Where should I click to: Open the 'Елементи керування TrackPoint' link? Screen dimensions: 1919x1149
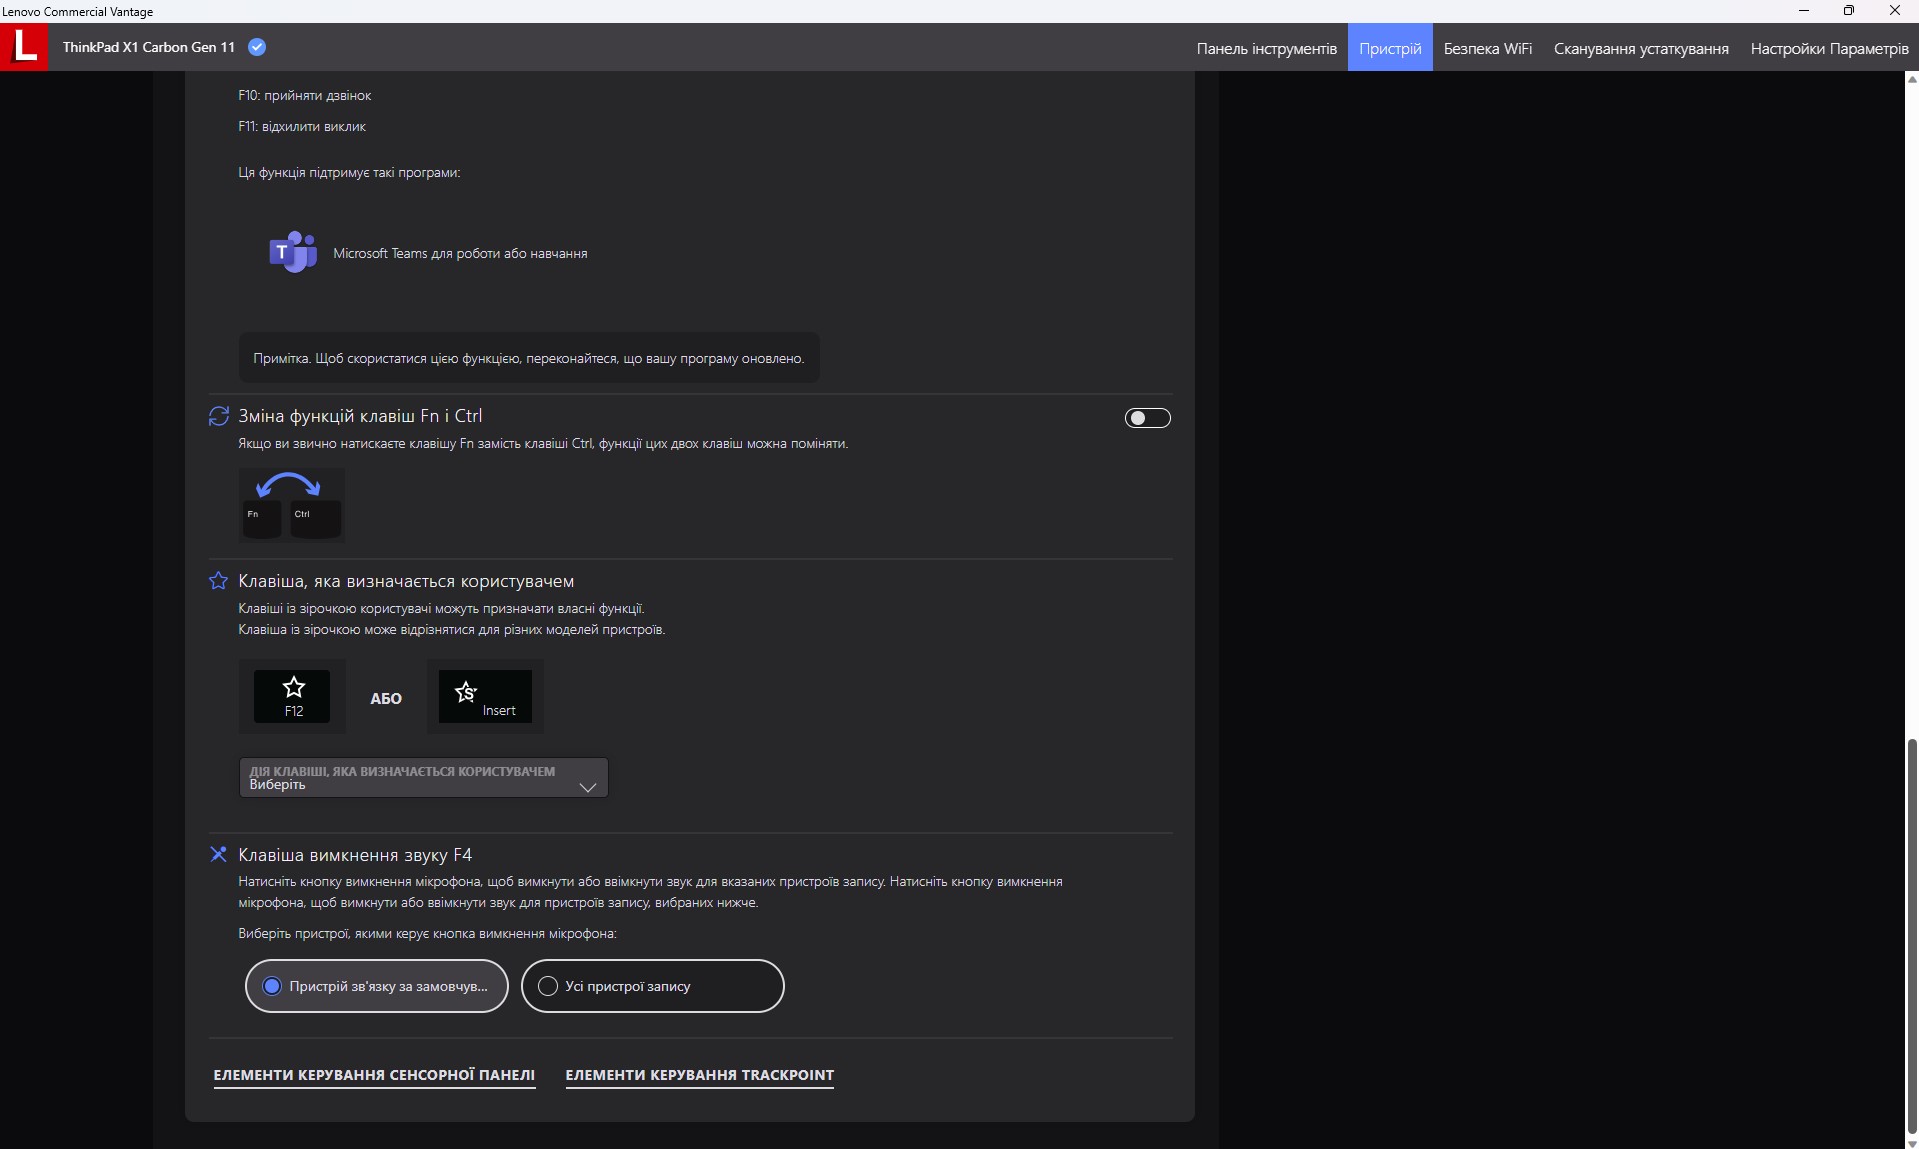(x=699, y=1075)
